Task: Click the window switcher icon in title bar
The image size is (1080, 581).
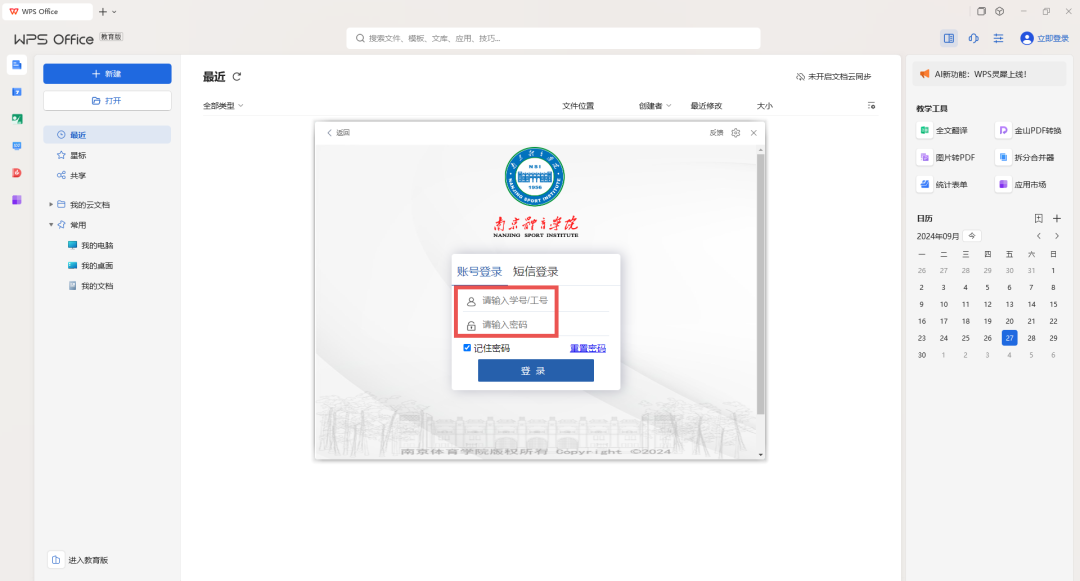Action: [982, 11]
